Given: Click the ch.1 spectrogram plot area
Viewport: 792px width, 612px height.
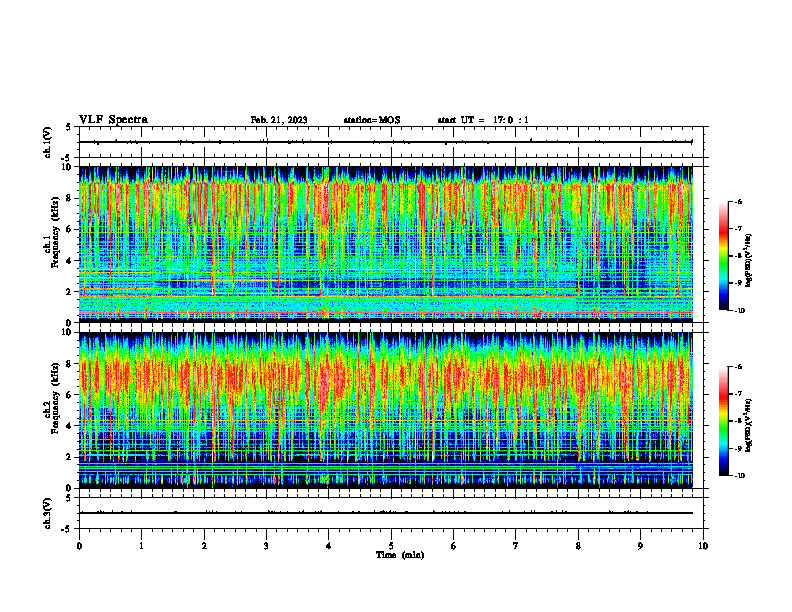Looking at the screenshot, I should point(386,244).
